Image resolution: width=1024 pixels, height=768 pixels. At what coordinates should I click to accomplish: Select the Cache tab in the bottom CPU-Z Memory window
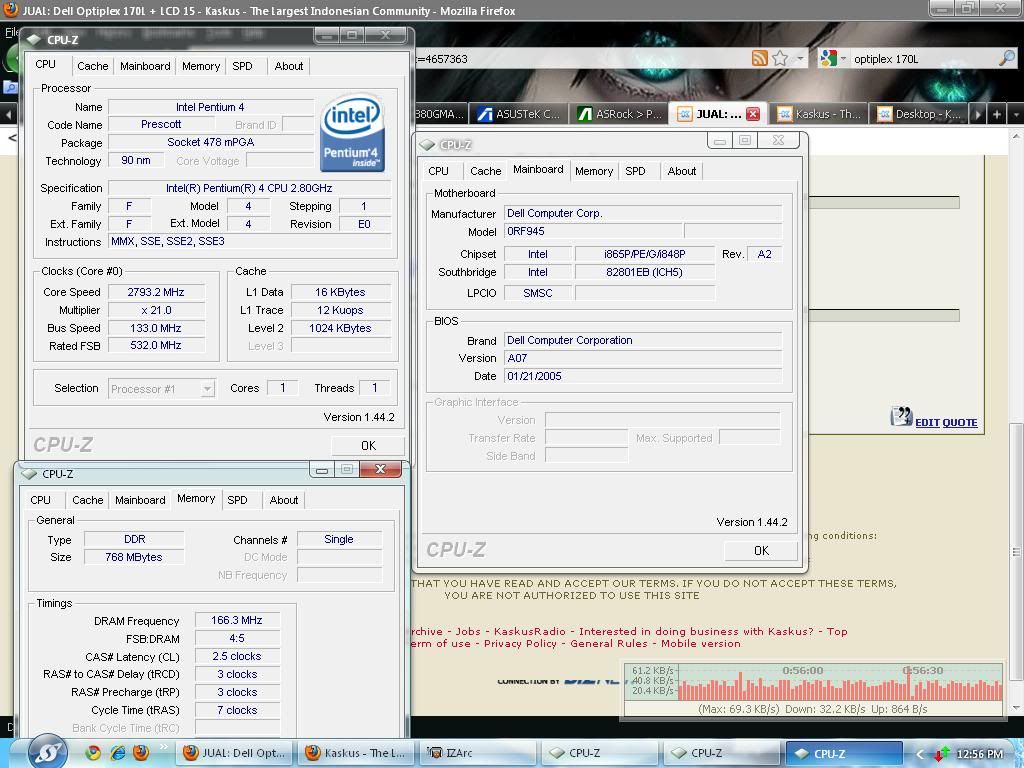(88, 500)
